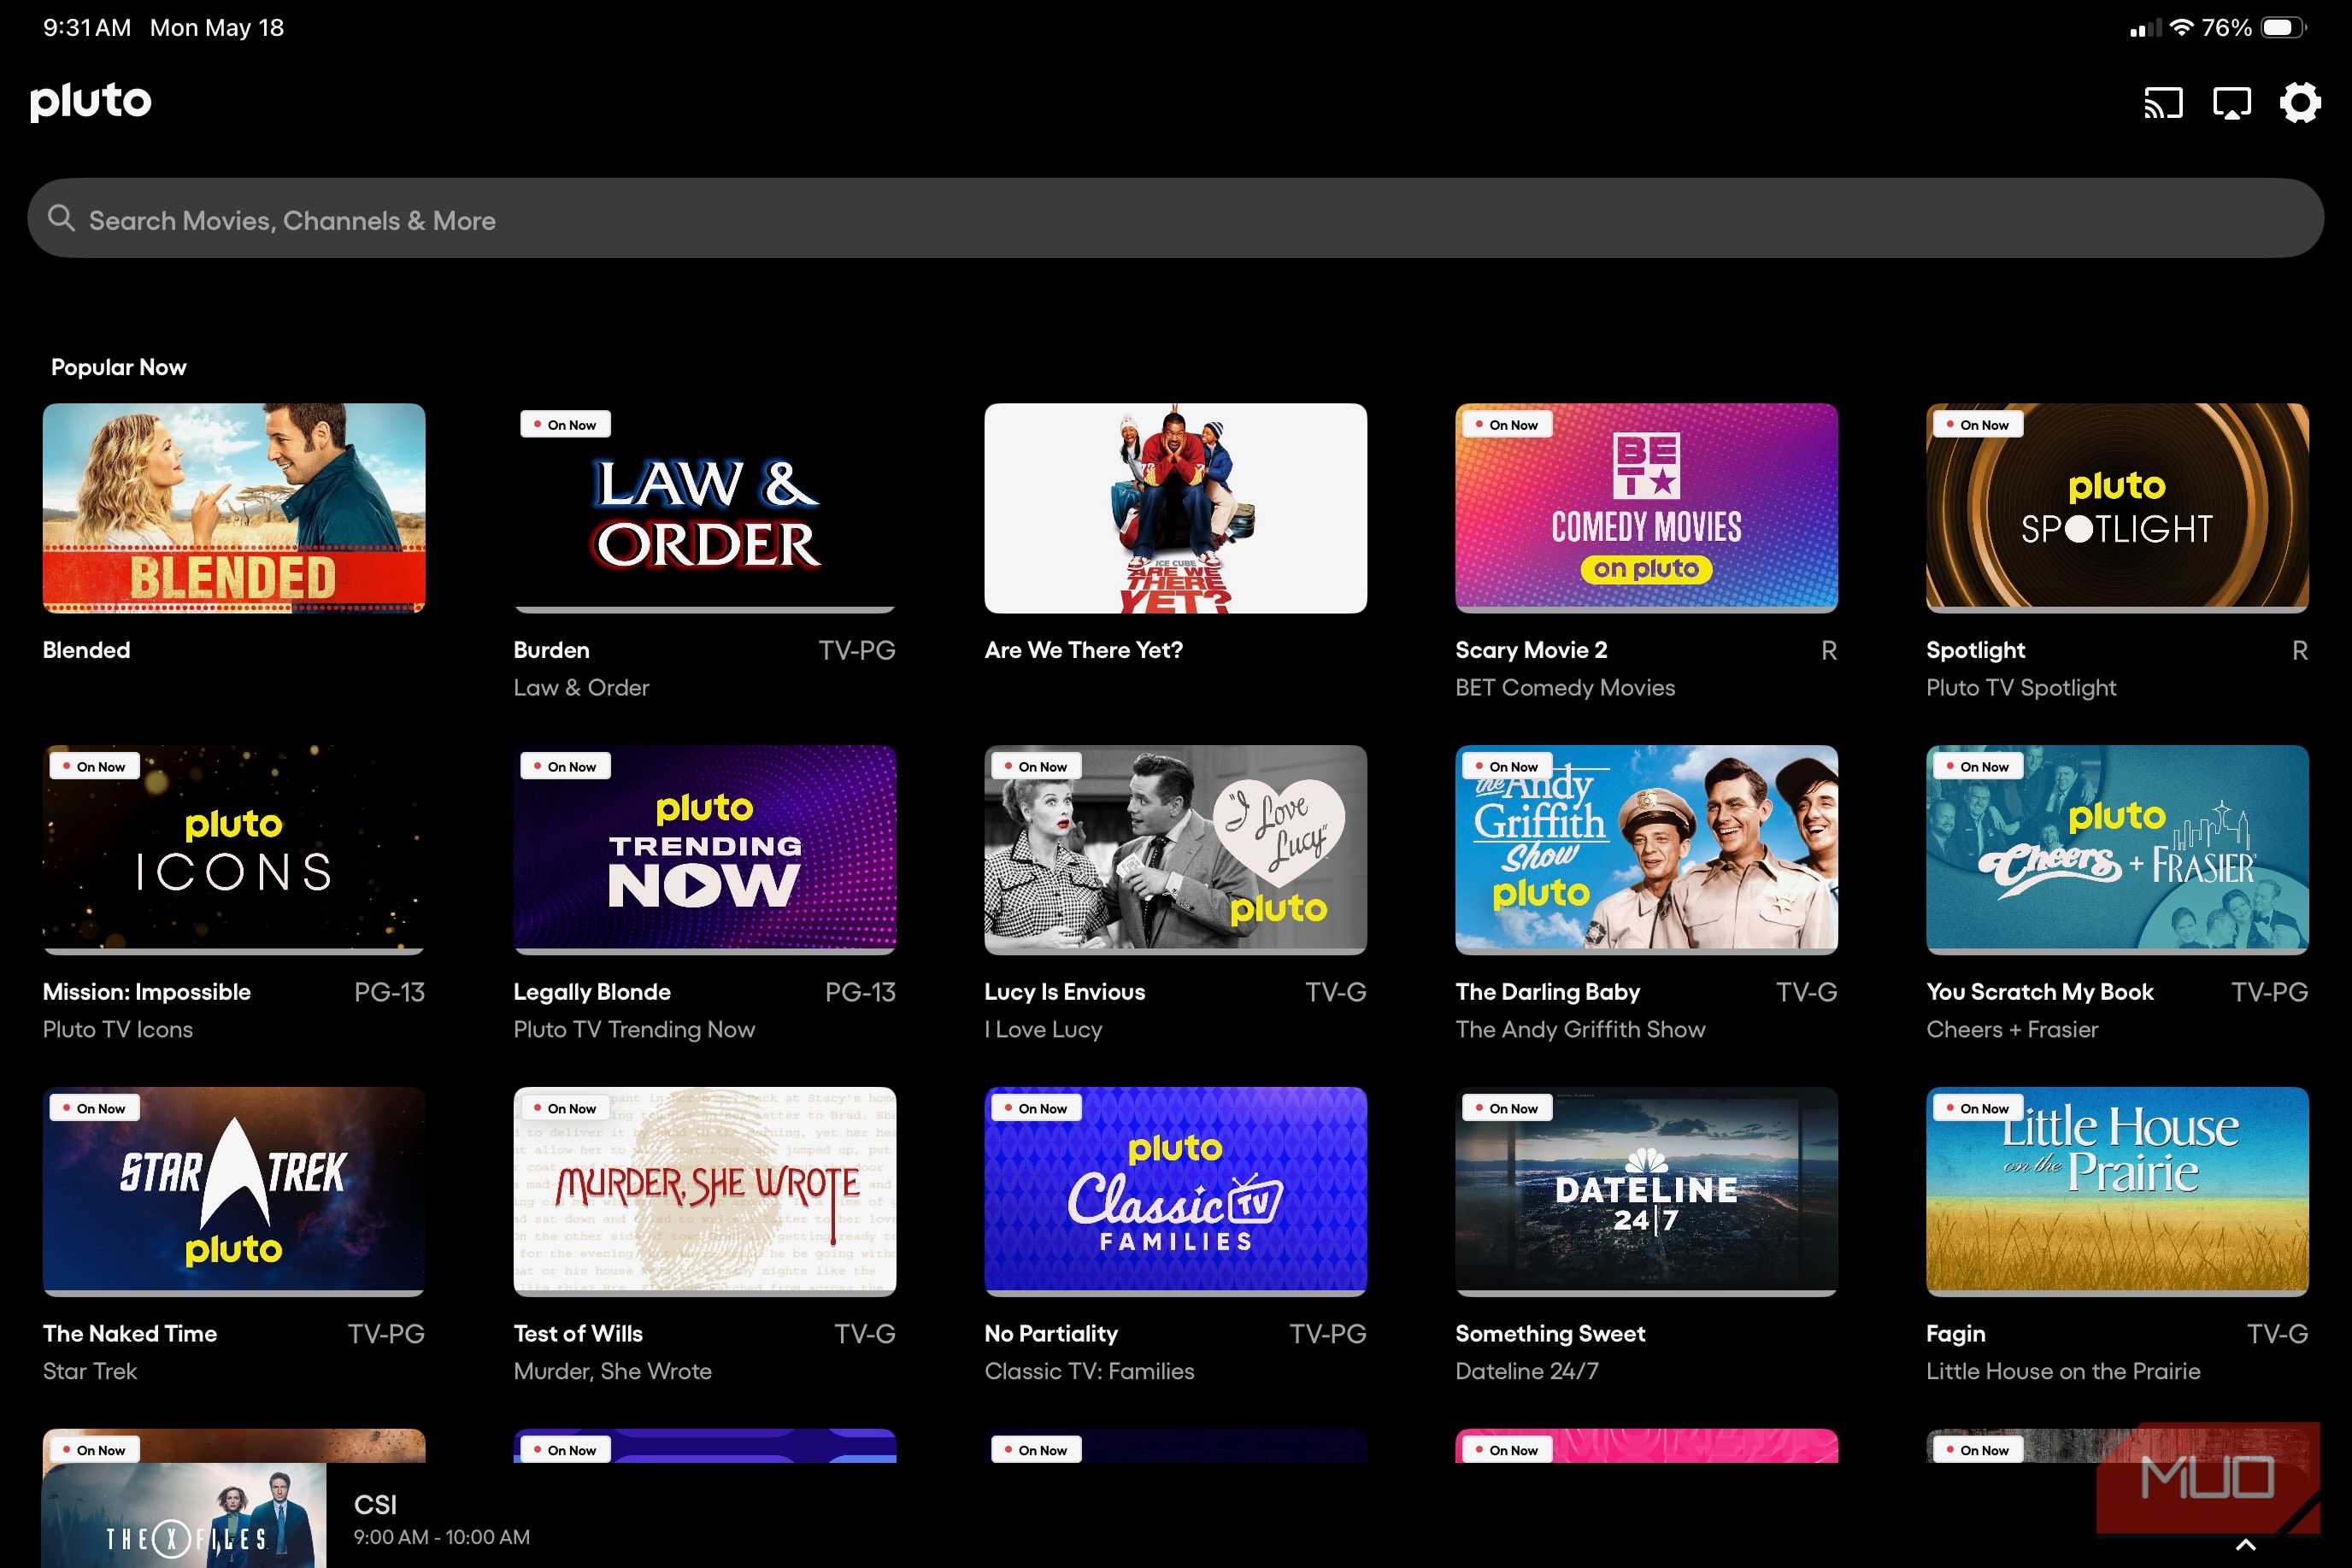Open the Pluto Spotlight channel tile
Viewport: 2352px width, 1568px height.
click(2117, 508)
